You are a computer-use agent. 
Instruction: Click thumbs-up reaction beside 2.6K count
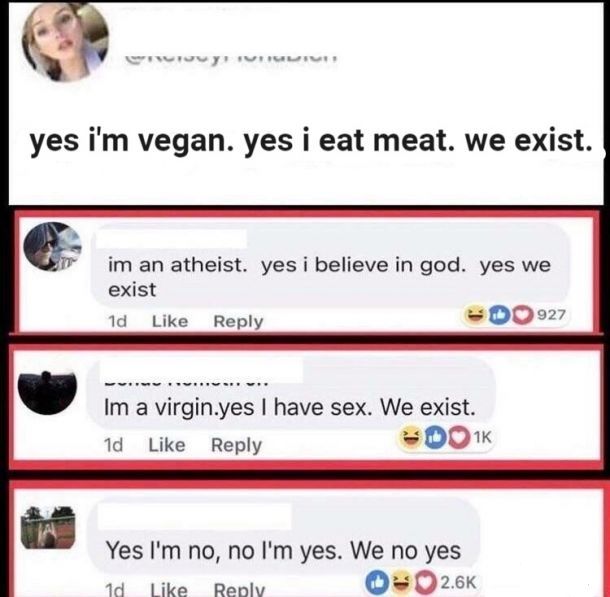point(376,583)
